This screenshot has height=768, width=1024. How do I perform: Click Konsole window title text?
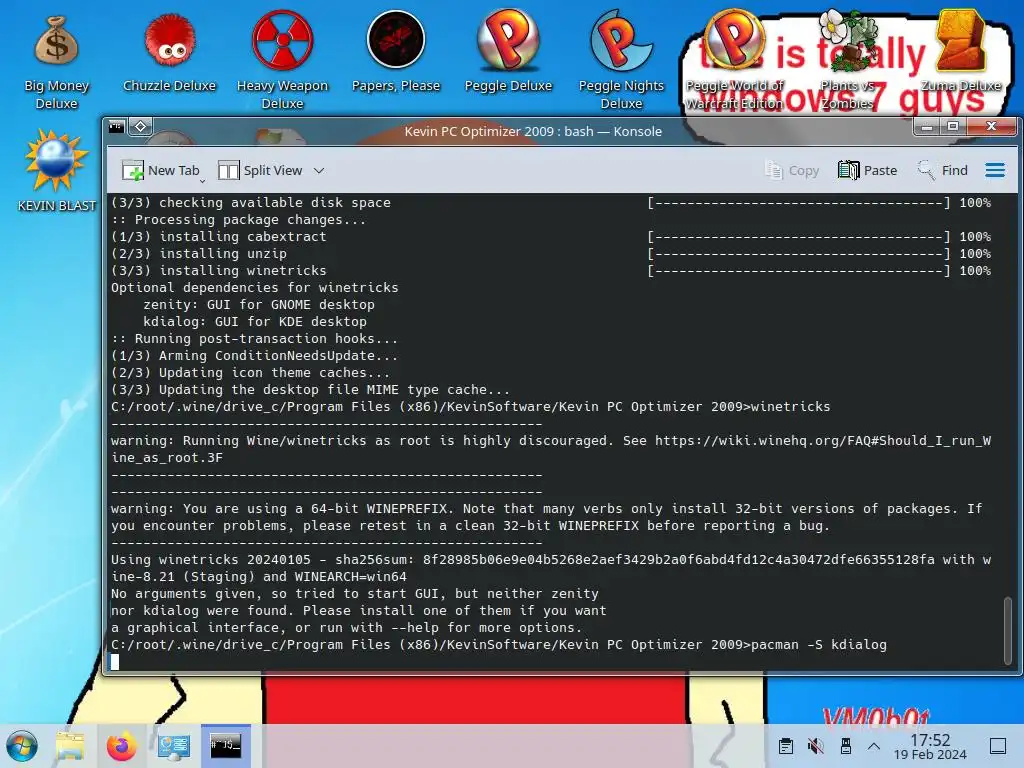[533, 131]
